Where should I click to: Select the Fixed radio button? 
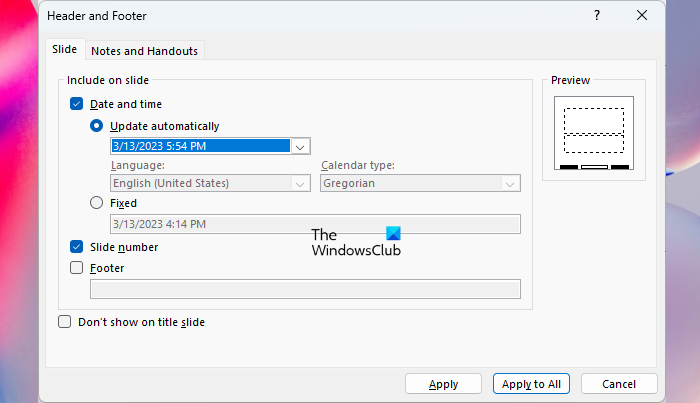[x=96, y=203]
